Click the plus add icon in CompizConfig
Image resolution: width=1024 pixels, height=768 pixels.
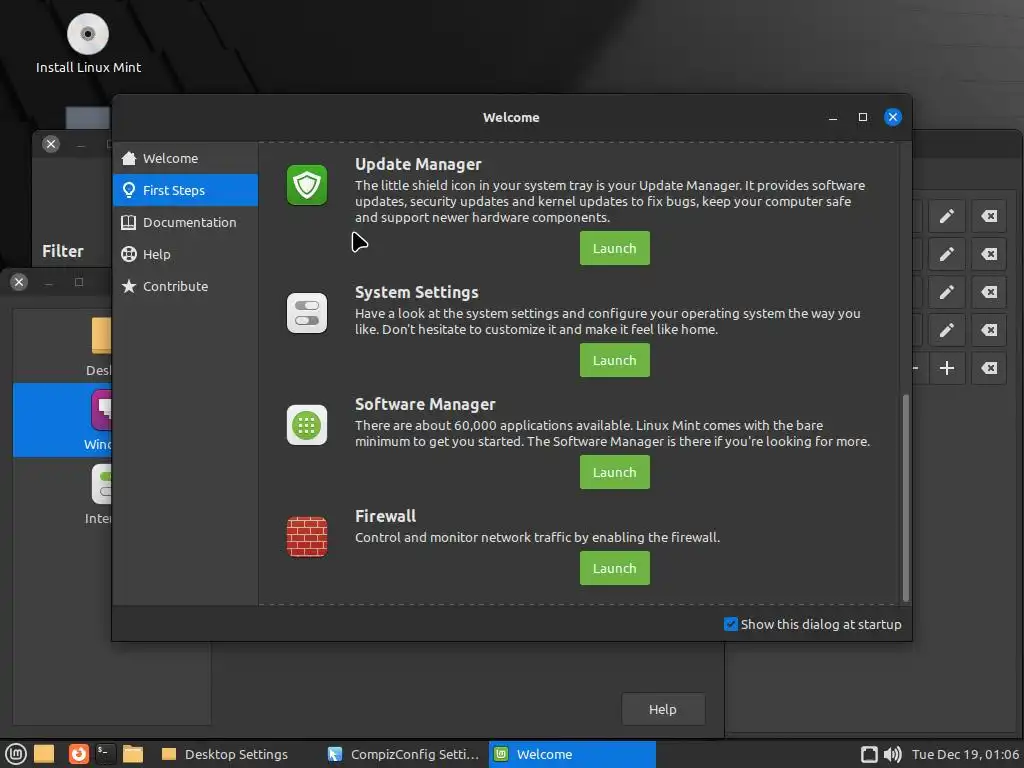947,368
